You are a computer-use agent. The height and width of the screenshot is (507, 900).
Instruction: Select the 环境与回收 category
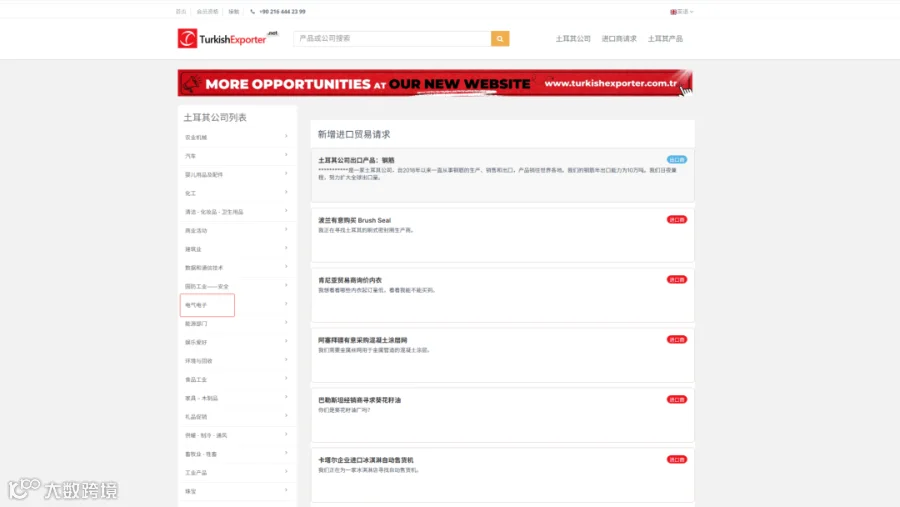click(199, 361)
